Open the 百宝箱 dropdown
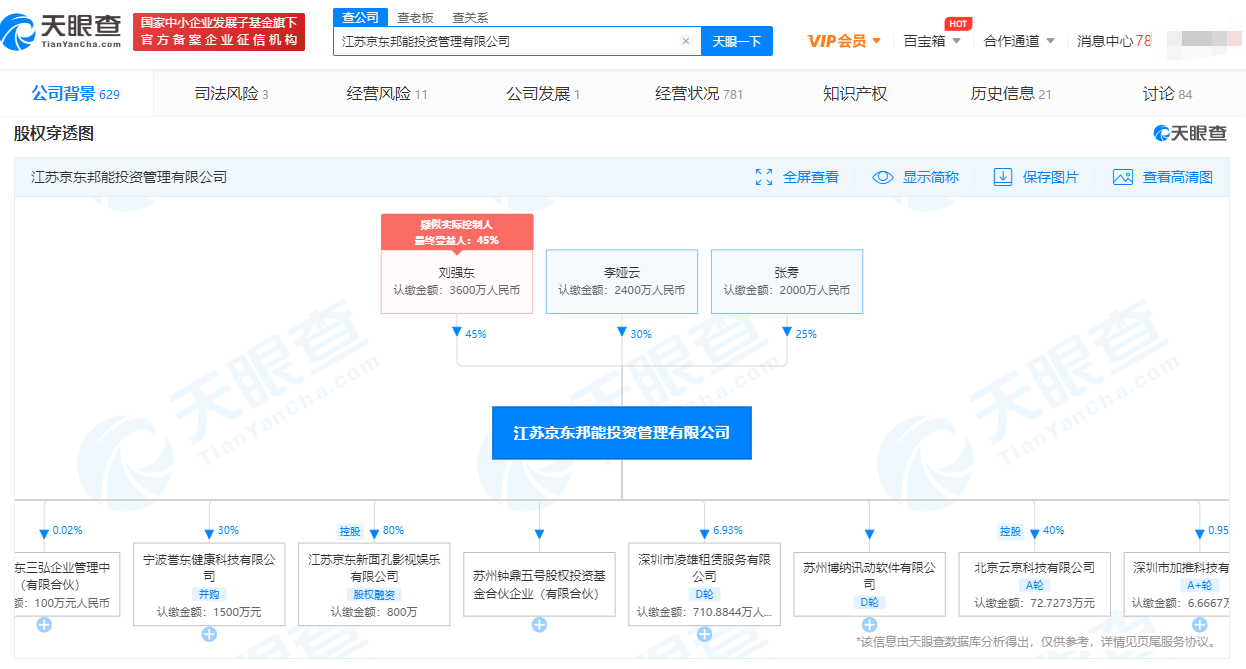 point(932,41)
